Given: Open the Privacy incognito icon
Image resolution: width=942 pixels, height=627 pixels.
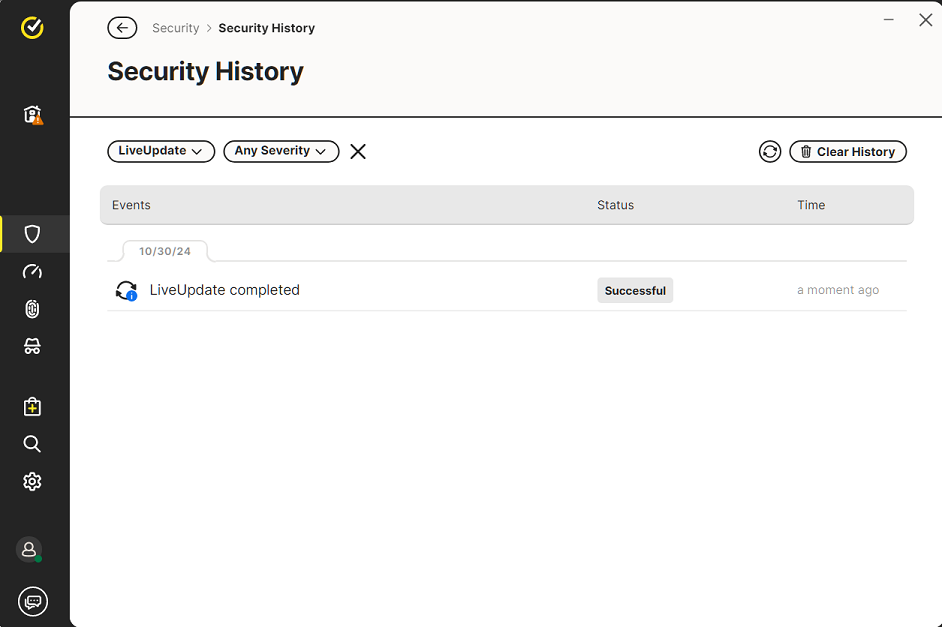Looking at the screenshot, I should click(32, 346).
